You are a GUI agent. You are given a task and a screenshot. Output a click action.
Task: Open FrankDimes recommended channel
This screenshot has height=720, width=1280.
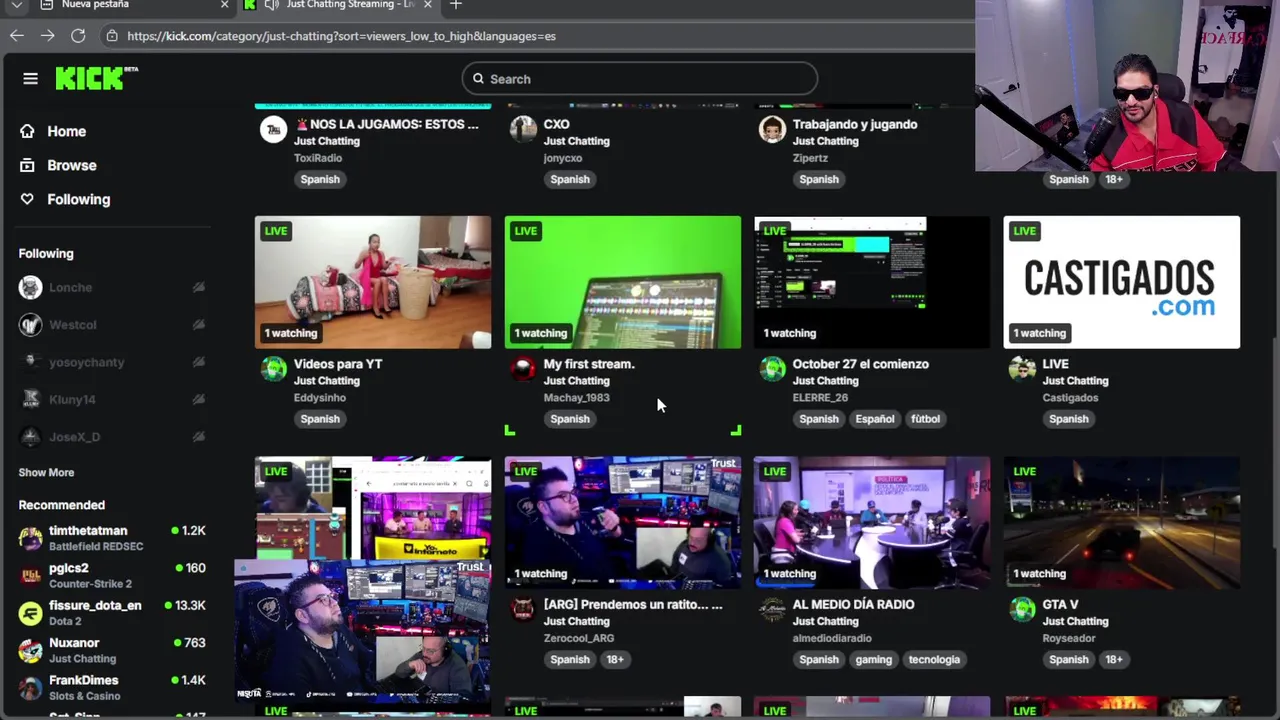click(112, 688)
